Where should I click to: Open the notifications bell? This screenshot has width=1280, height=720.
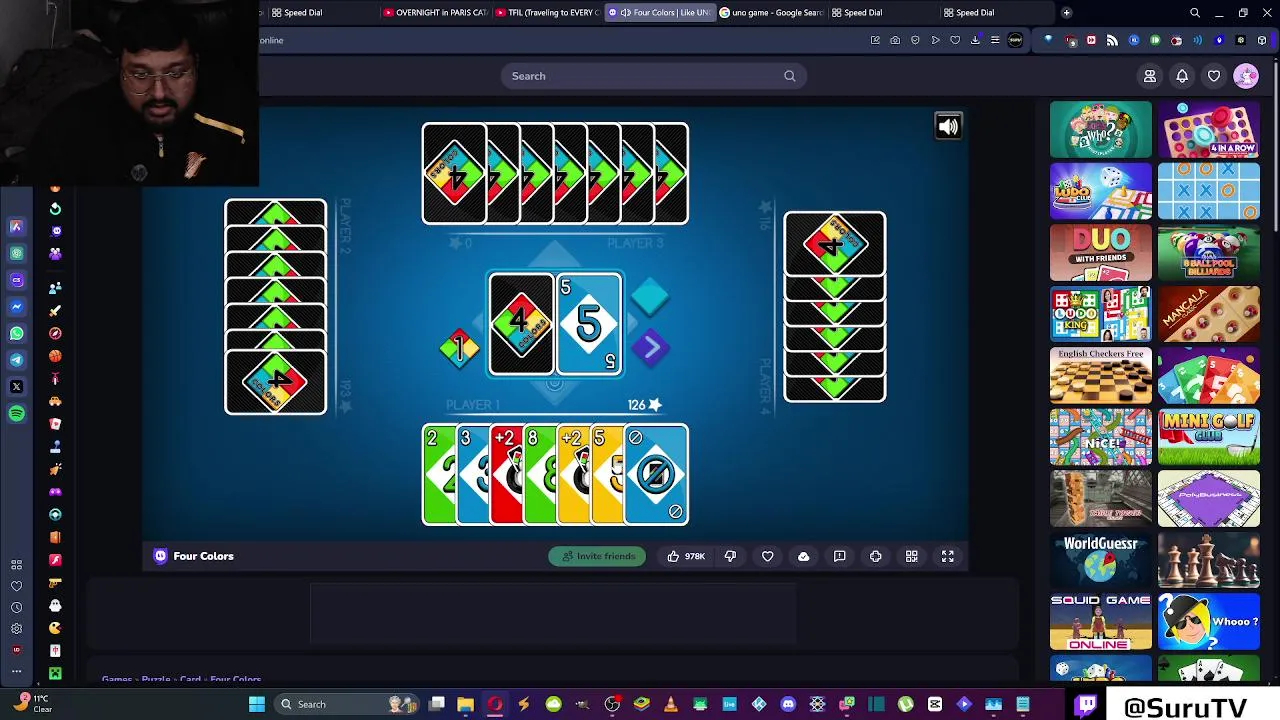click(x=1182, y=76)
